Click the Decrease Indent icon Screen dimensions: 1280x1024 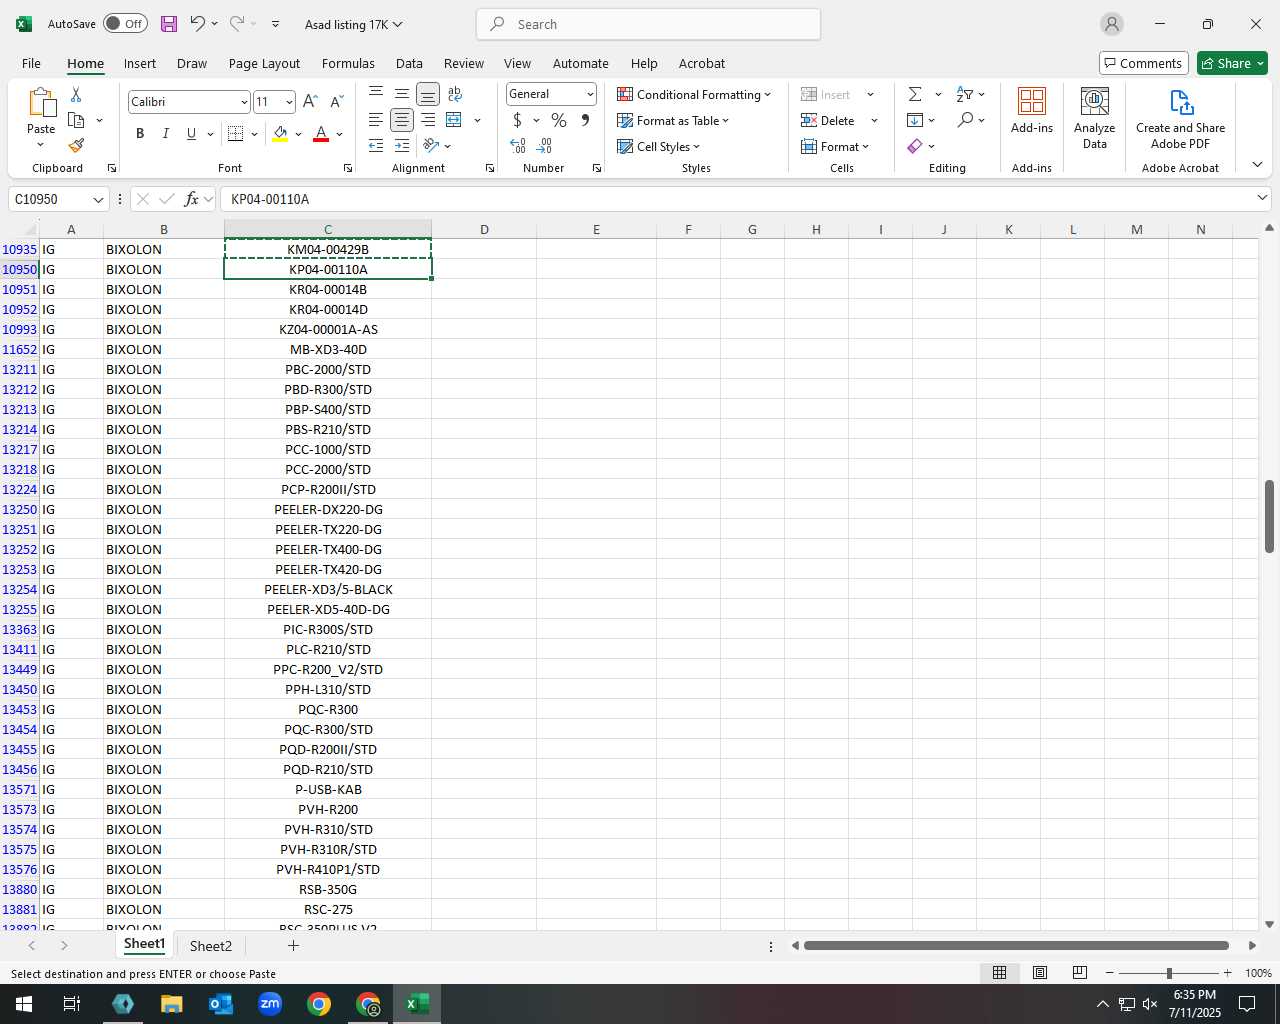tap(376, 146)
